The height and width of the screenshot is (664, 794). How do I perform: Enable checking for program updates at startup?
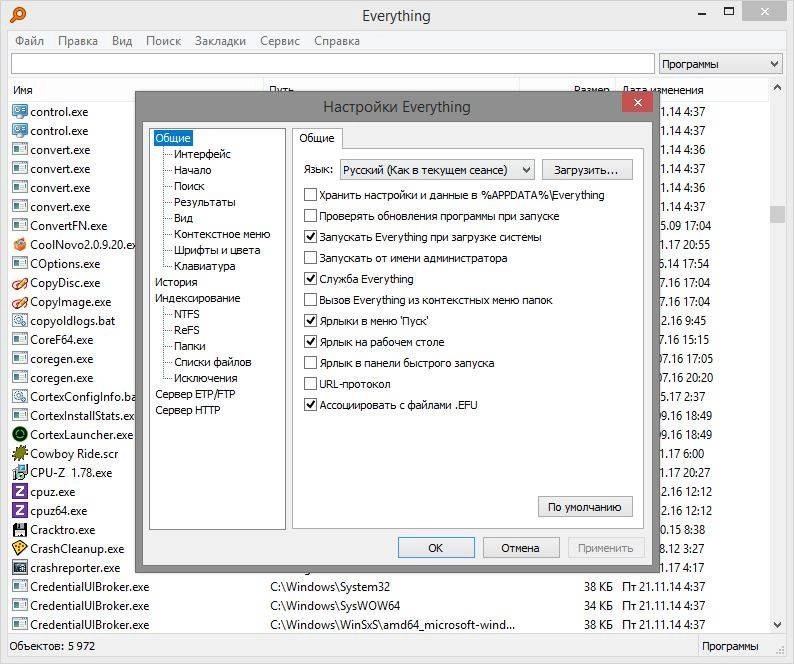pos(310,216)
